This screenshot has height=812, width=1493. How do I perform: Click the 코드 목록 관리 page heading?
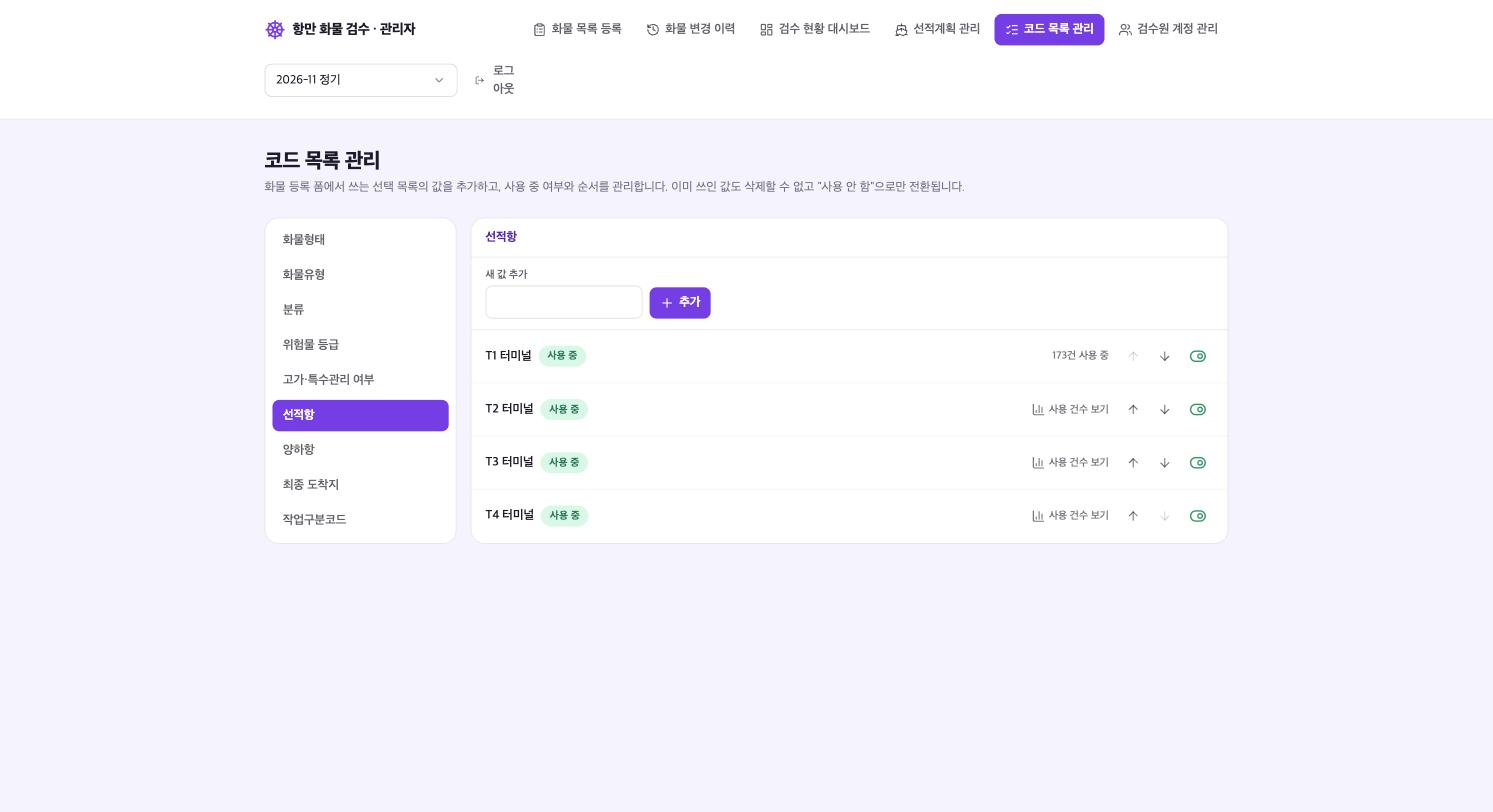pos(322,161)
